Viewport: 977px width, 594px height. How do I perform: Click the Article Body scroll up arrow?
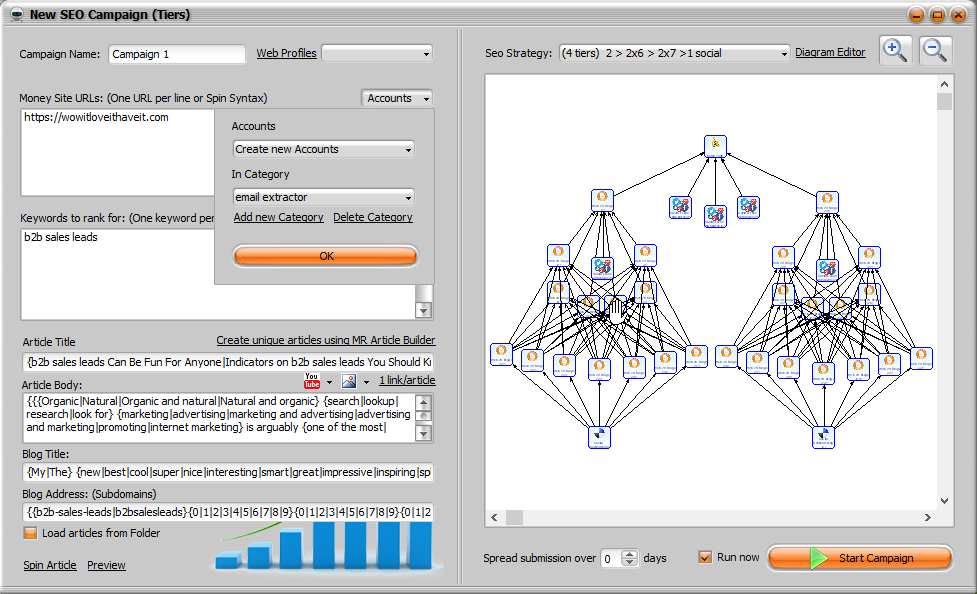point(424,402)
